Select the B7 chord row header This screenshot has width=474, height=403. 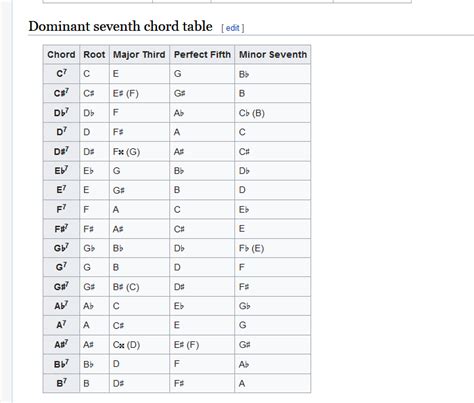[x=61, y=383]
